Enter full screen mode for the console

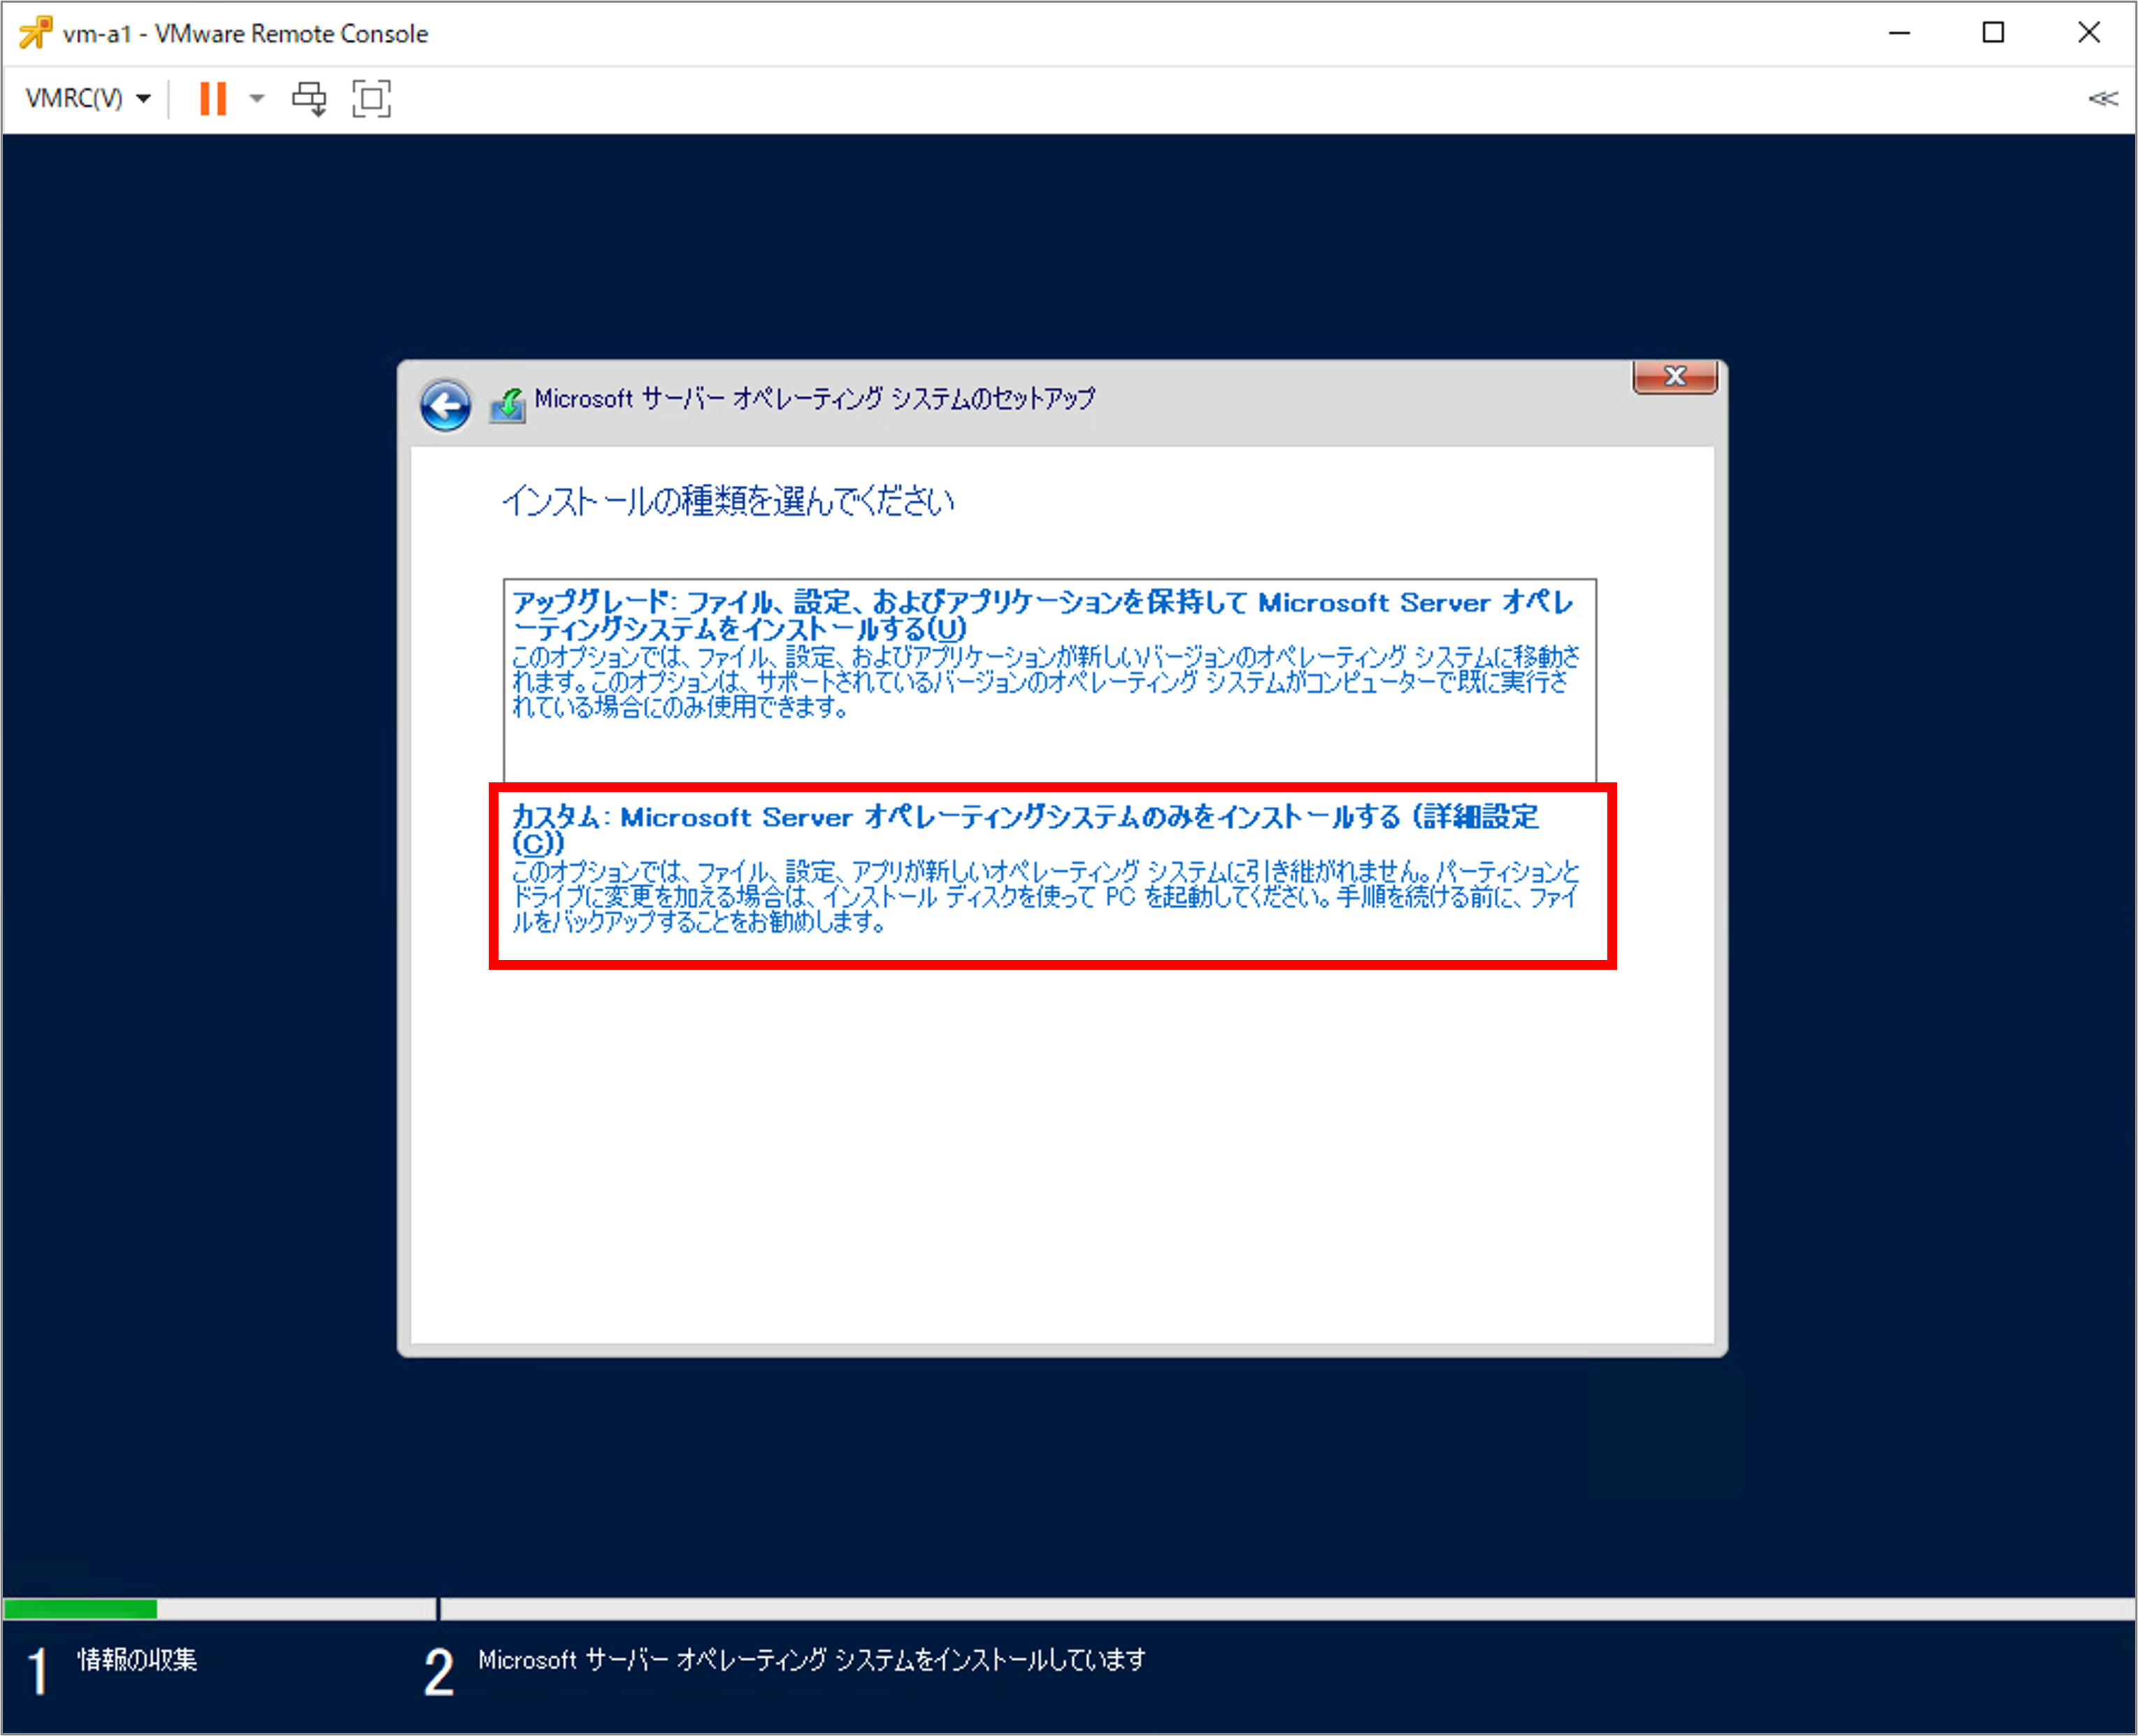pos(371,98)
